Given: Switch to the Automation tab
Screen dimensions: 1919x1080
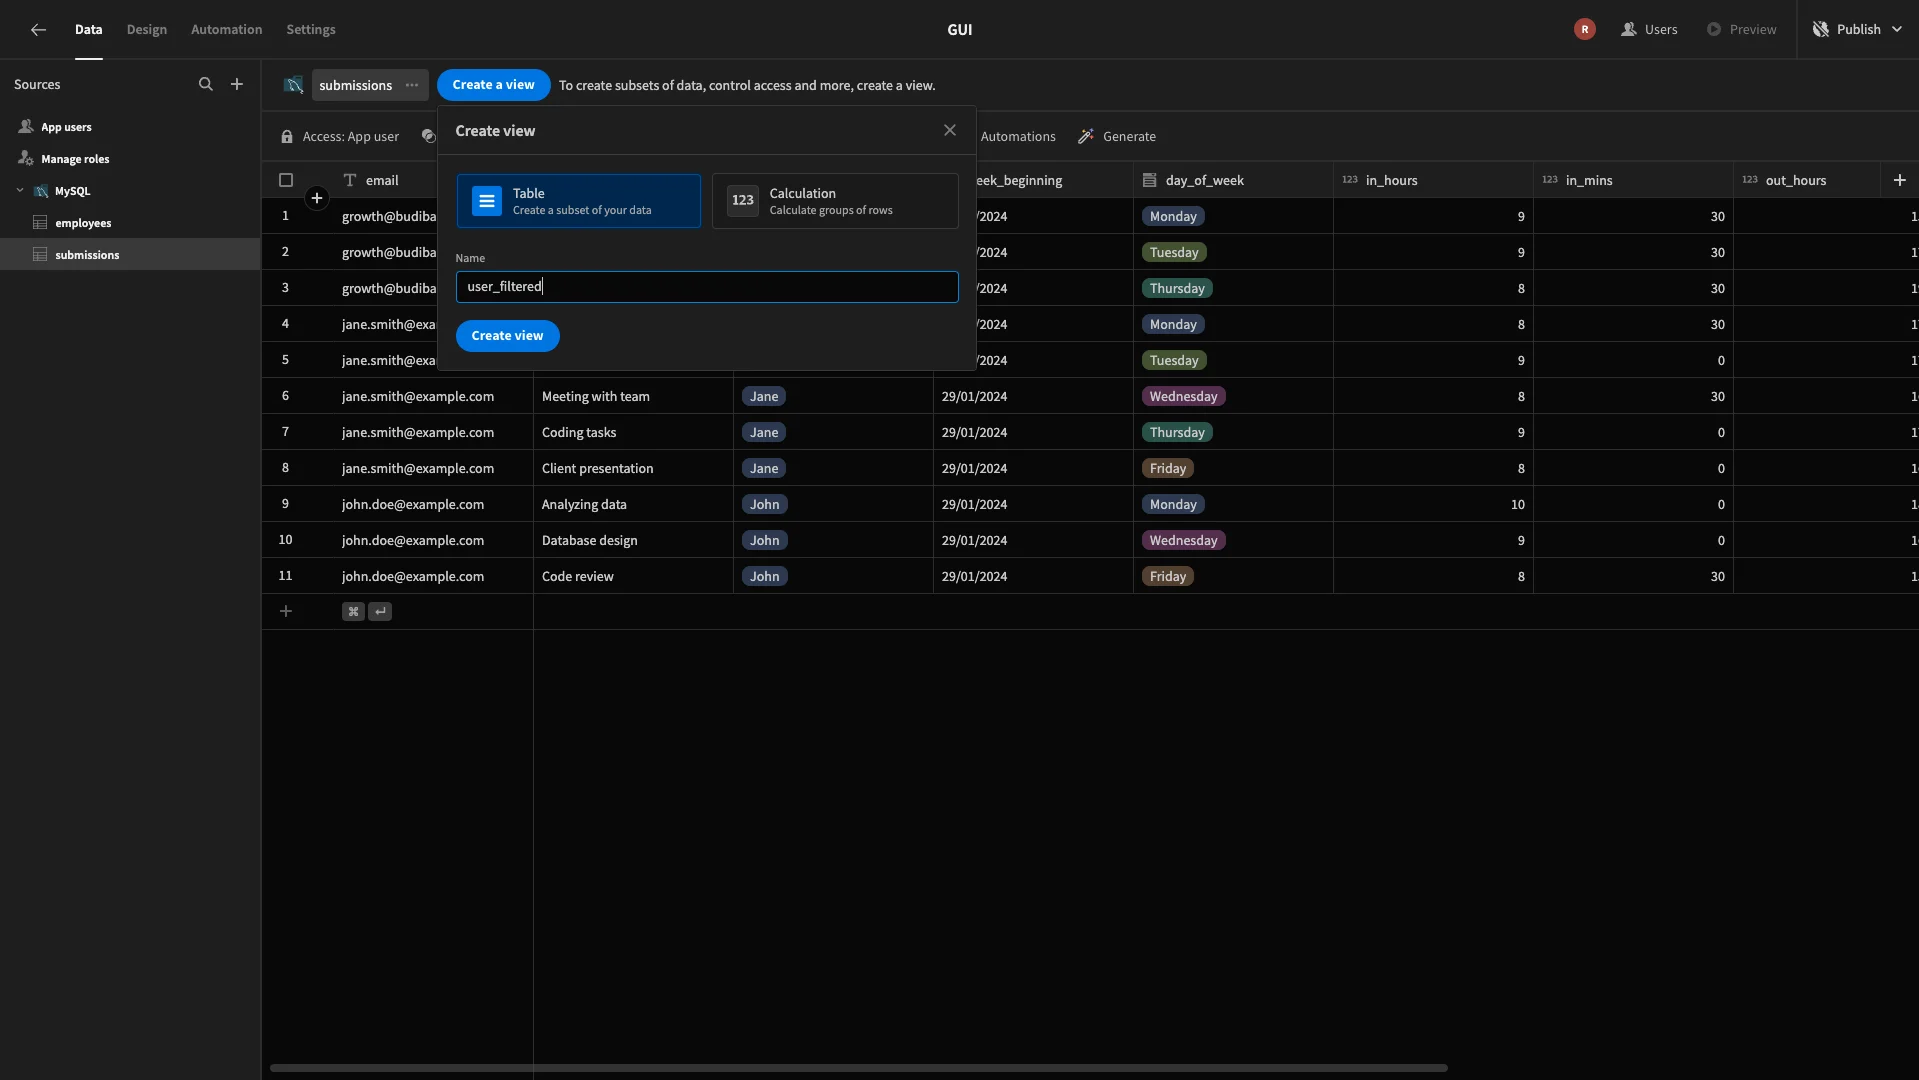Looking at the screenshot, I should 227,30.
